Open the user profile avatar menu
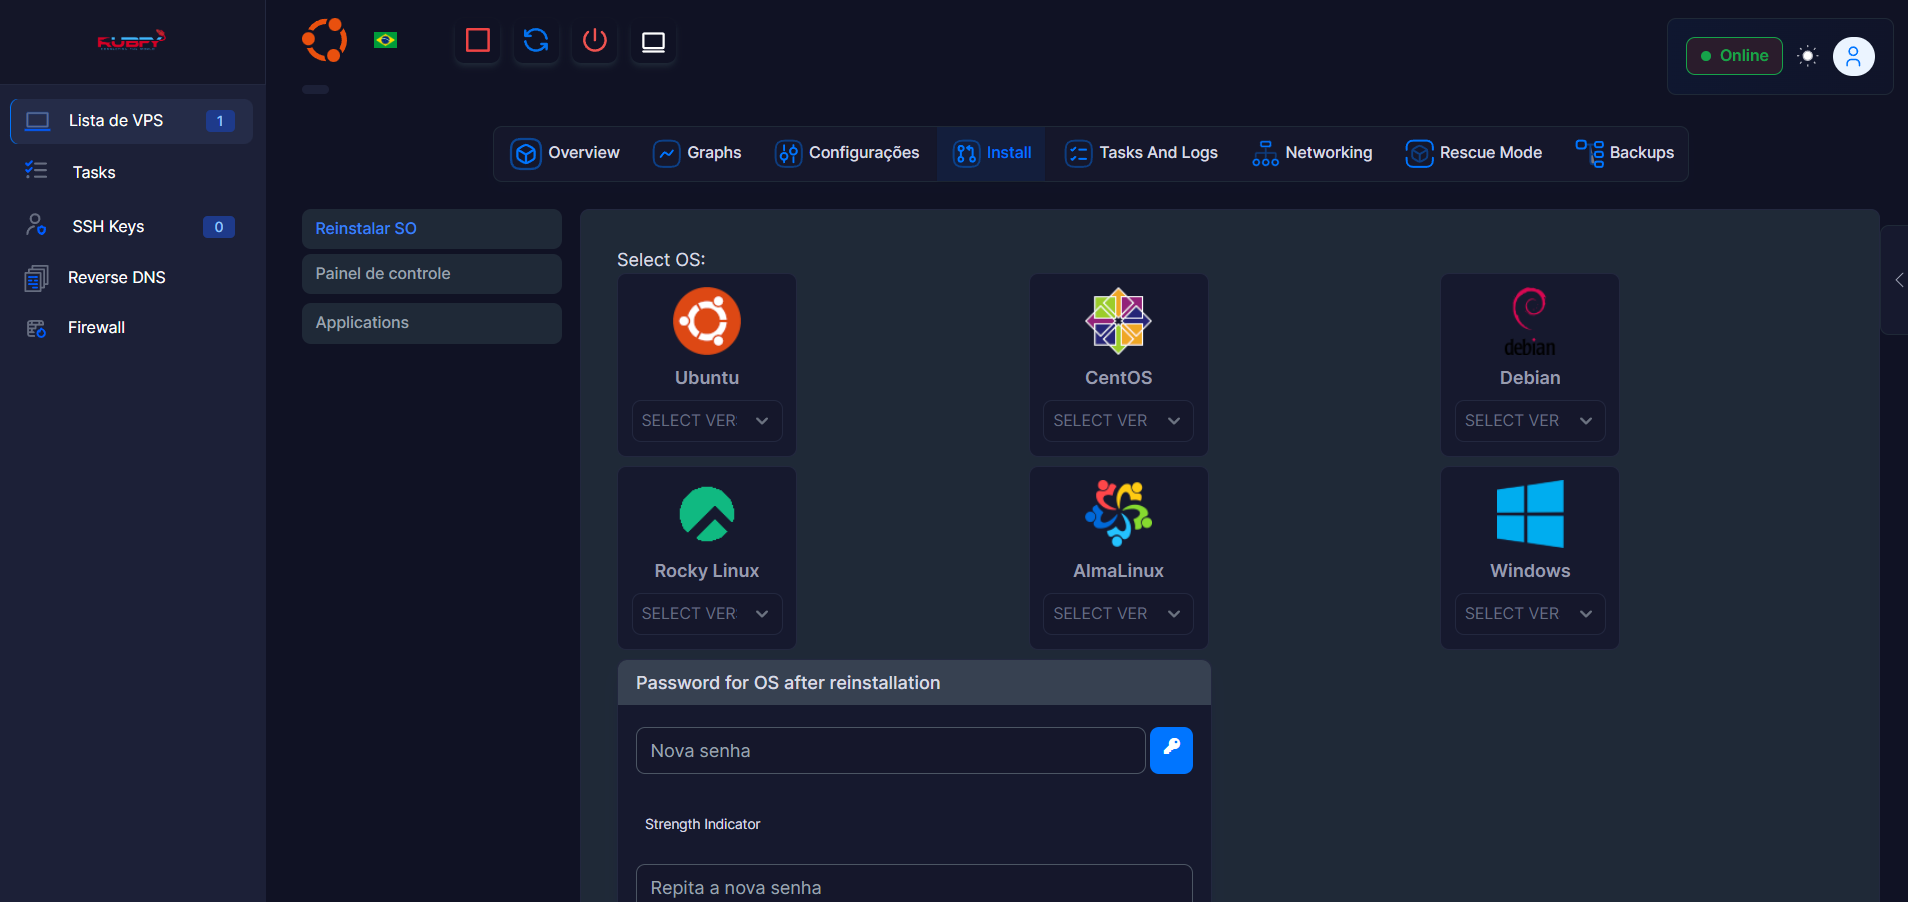Viewport: 1908px width, 902px height. pos(1853,56)
